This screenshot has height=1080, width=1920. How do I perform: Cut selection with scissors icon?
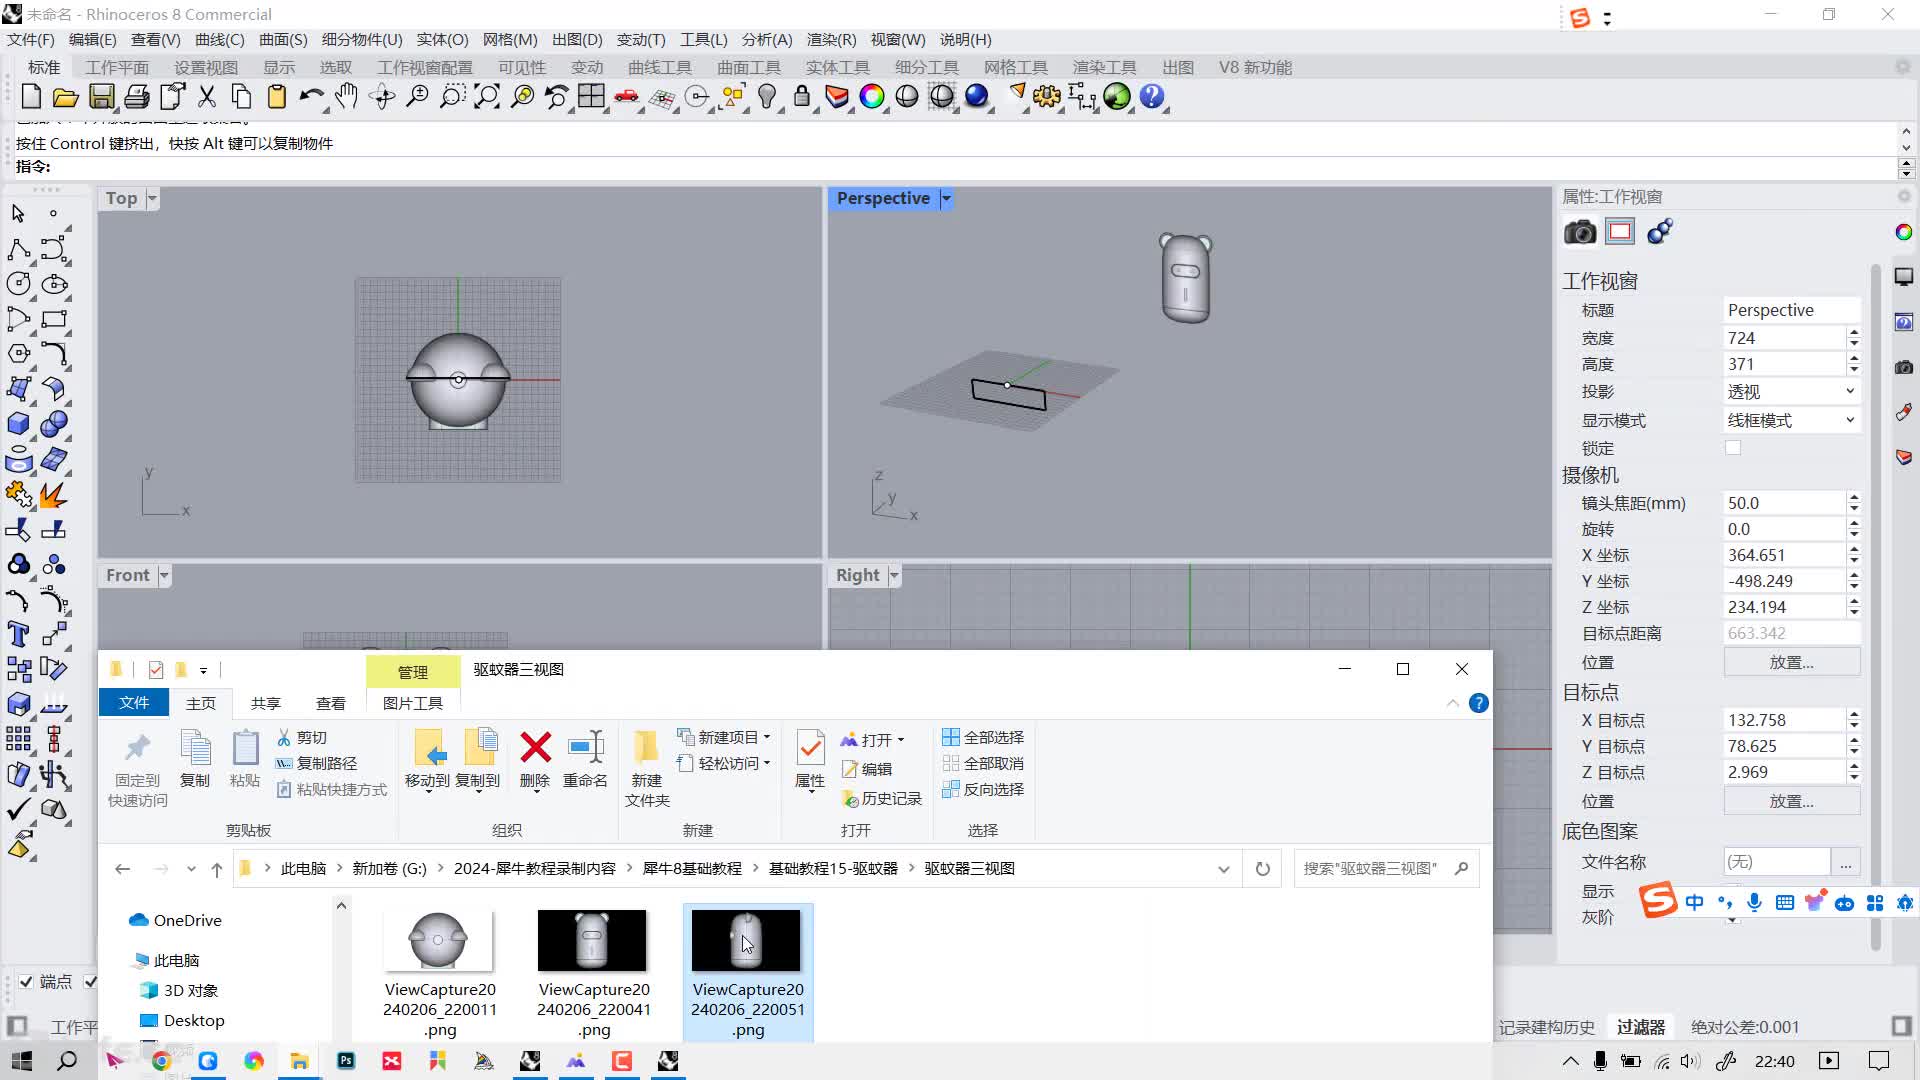pyautogui.click(x=207, y=96)
